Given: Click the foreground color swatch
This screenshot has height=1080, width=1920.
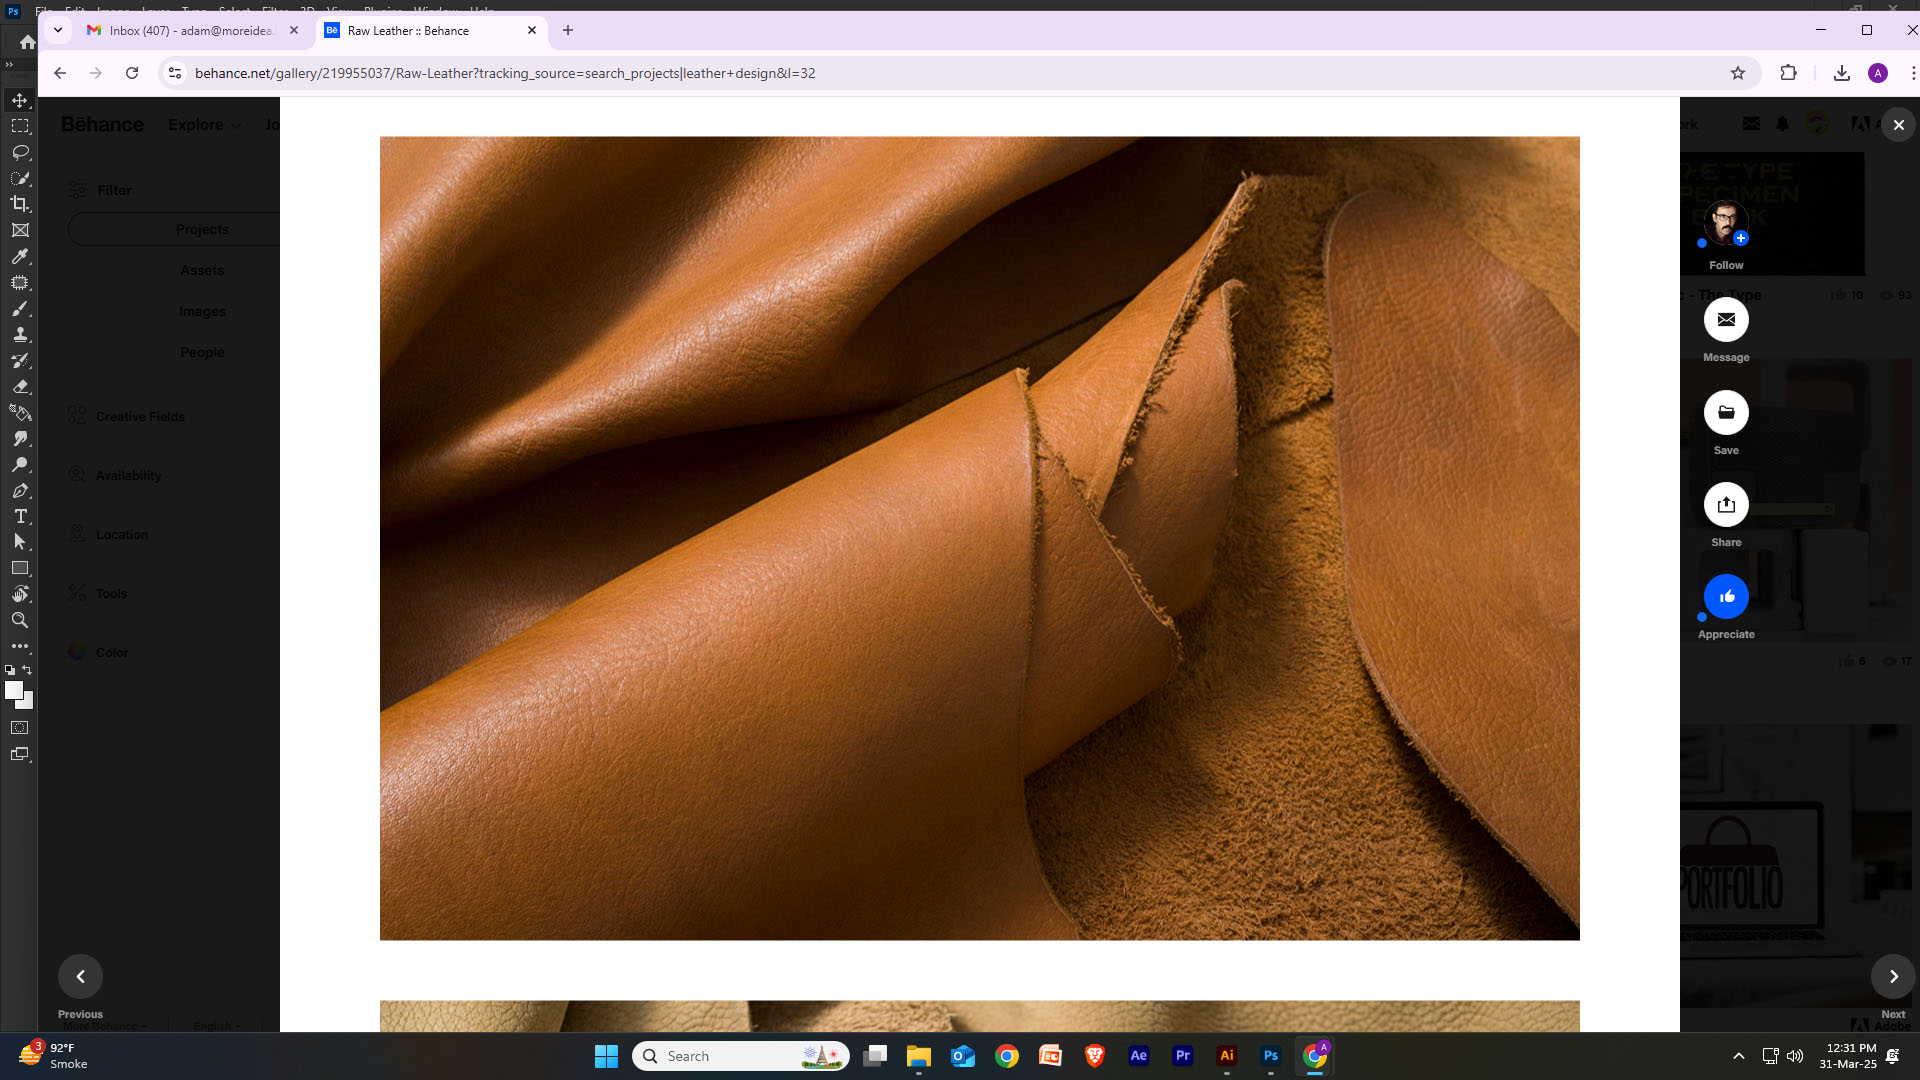Looking at the screenshot, I should click(x=13, y=690).
